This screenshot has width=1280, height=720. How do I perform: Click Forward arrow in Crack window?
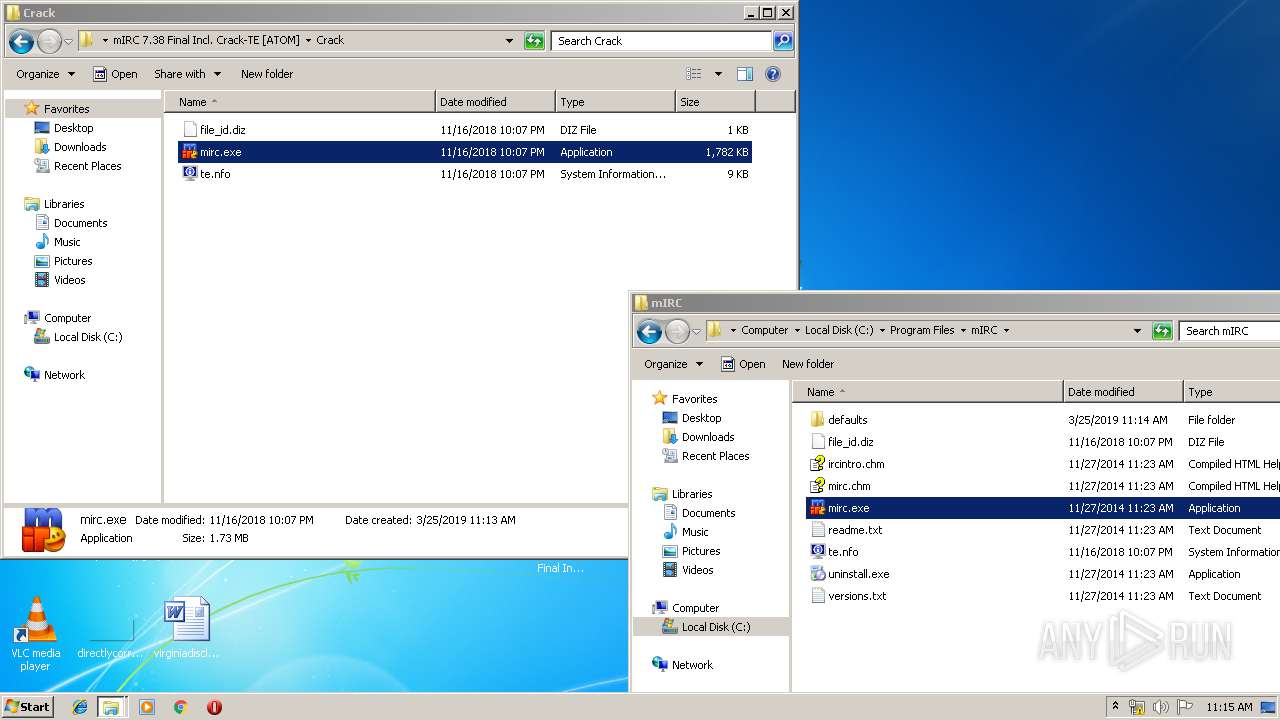click(x=49, y=41)
